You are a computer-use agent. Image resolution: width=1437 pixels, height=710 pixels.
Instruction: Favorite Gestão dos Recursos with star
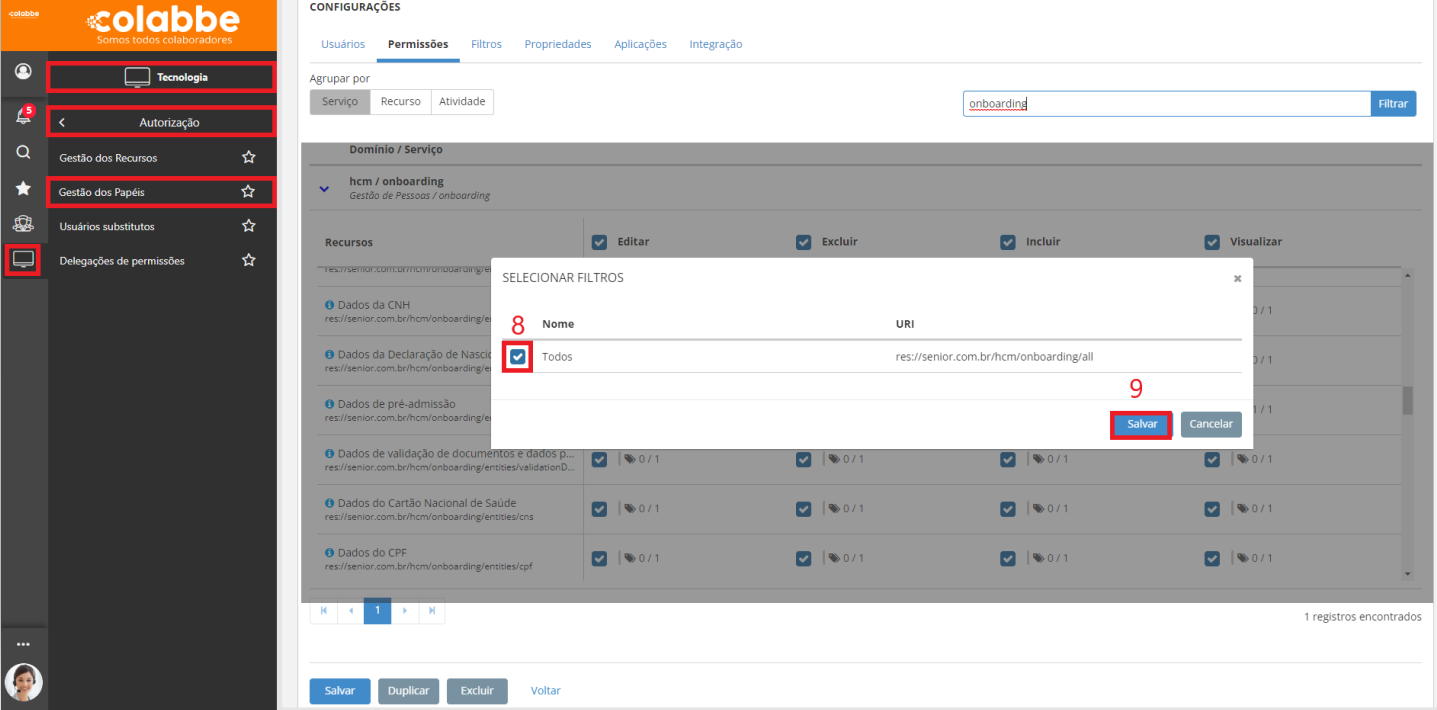point(249,158)
